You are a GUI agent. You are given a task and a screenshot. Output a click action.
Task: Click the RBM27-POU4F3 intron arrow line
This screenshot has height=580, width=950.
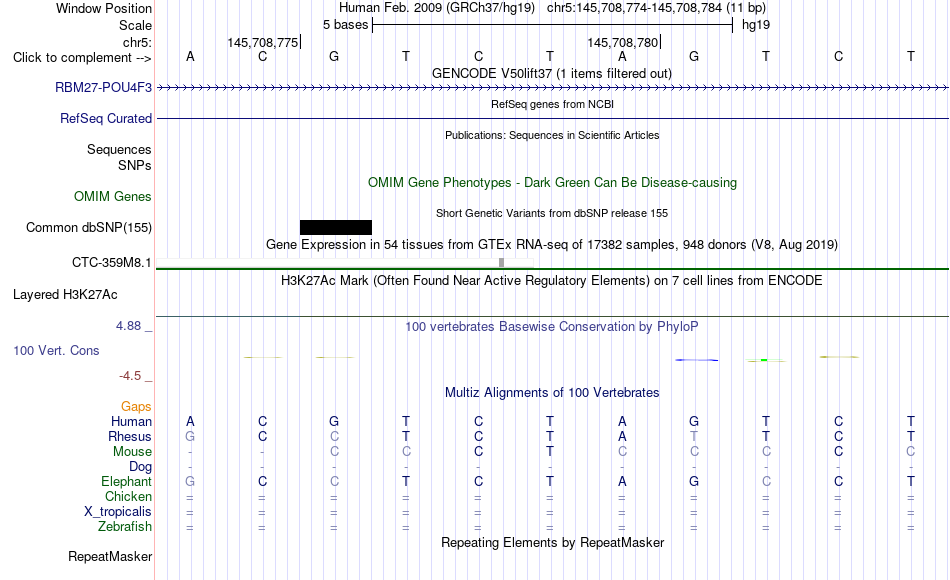(x=552, y=88)
